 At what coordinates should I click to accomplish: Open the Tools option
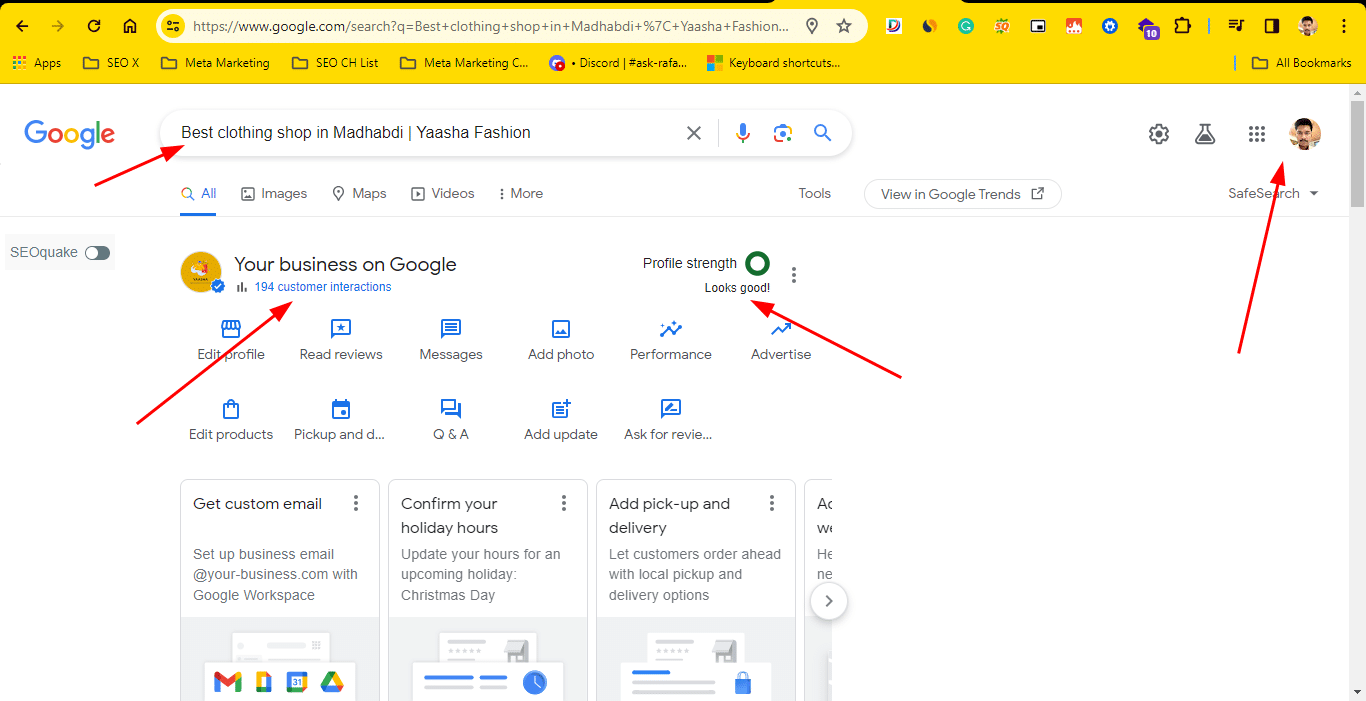tap(815, 194)
